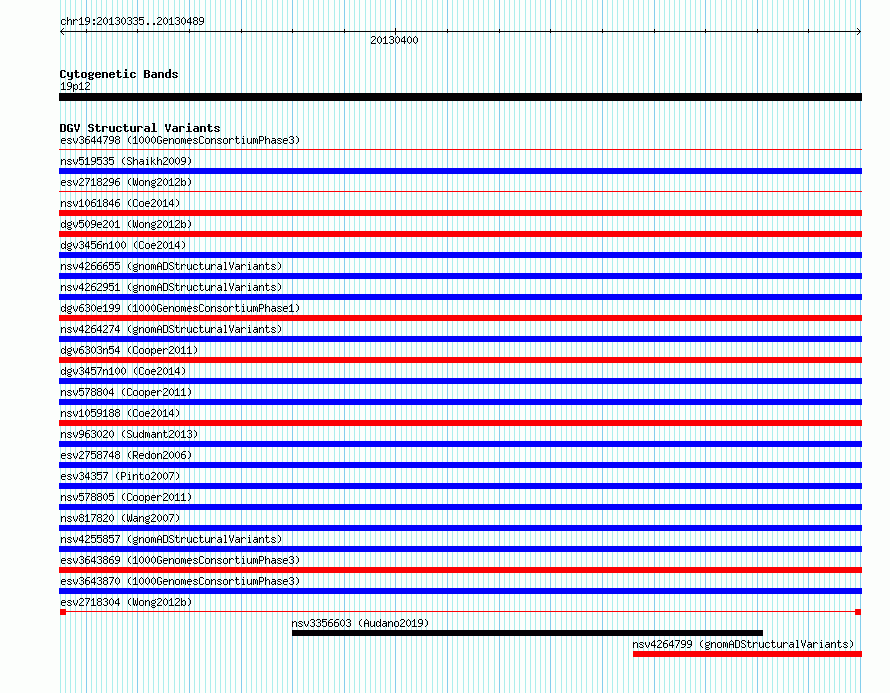Click the red bar under dgv6303n54

pyautogui.click(x=460, y=360)
